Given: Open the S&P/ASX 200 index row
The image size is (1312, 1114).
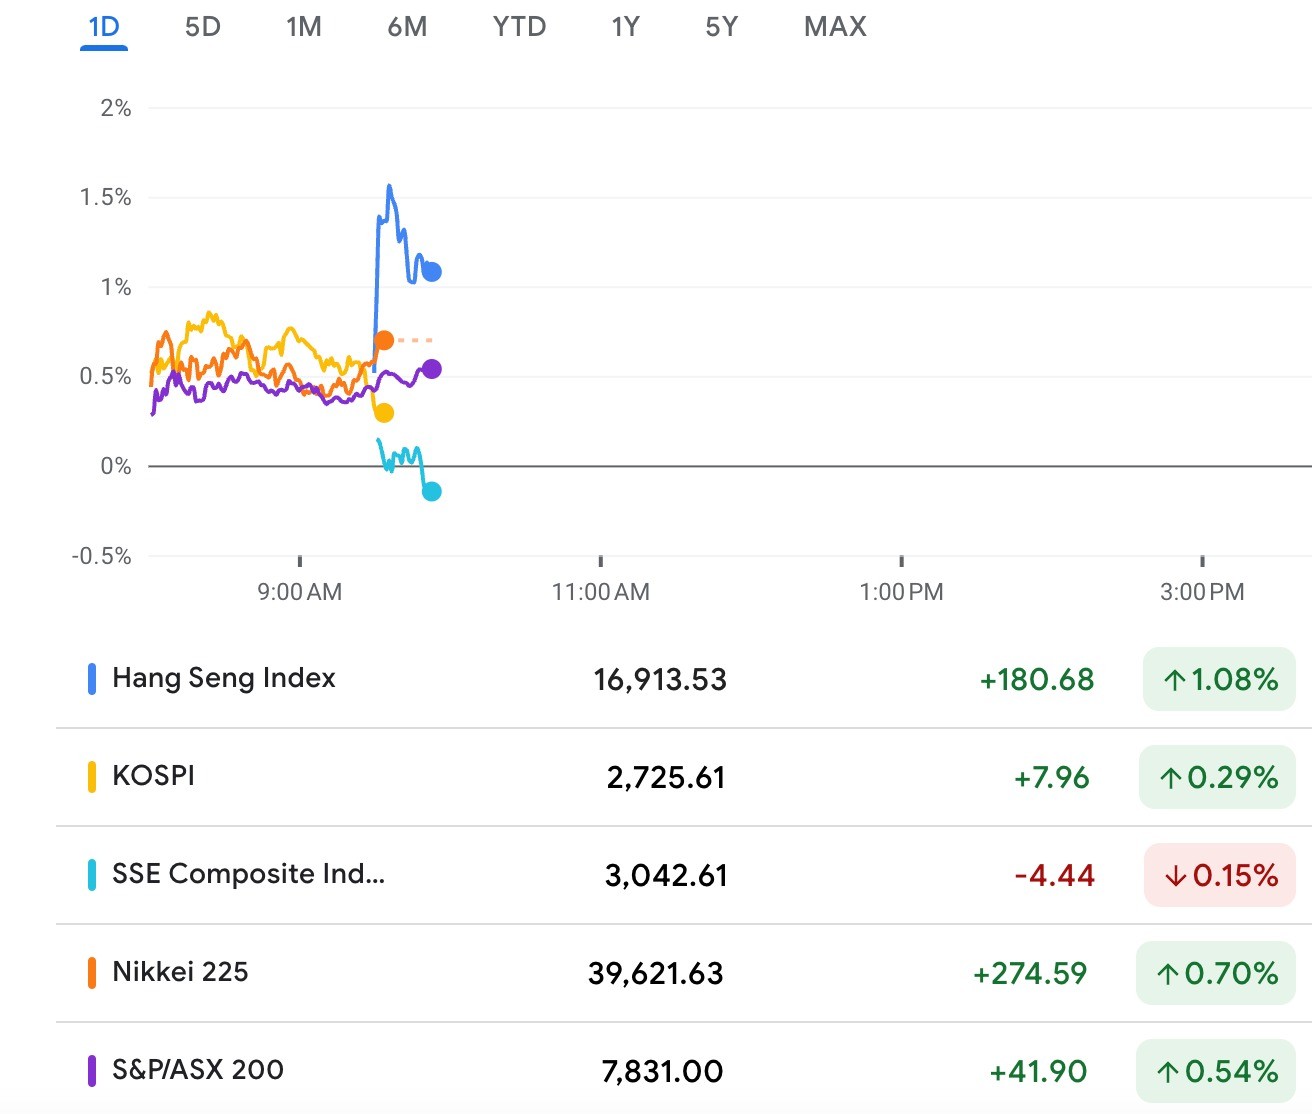Looking at the screenshot, I should point(684,1071).
